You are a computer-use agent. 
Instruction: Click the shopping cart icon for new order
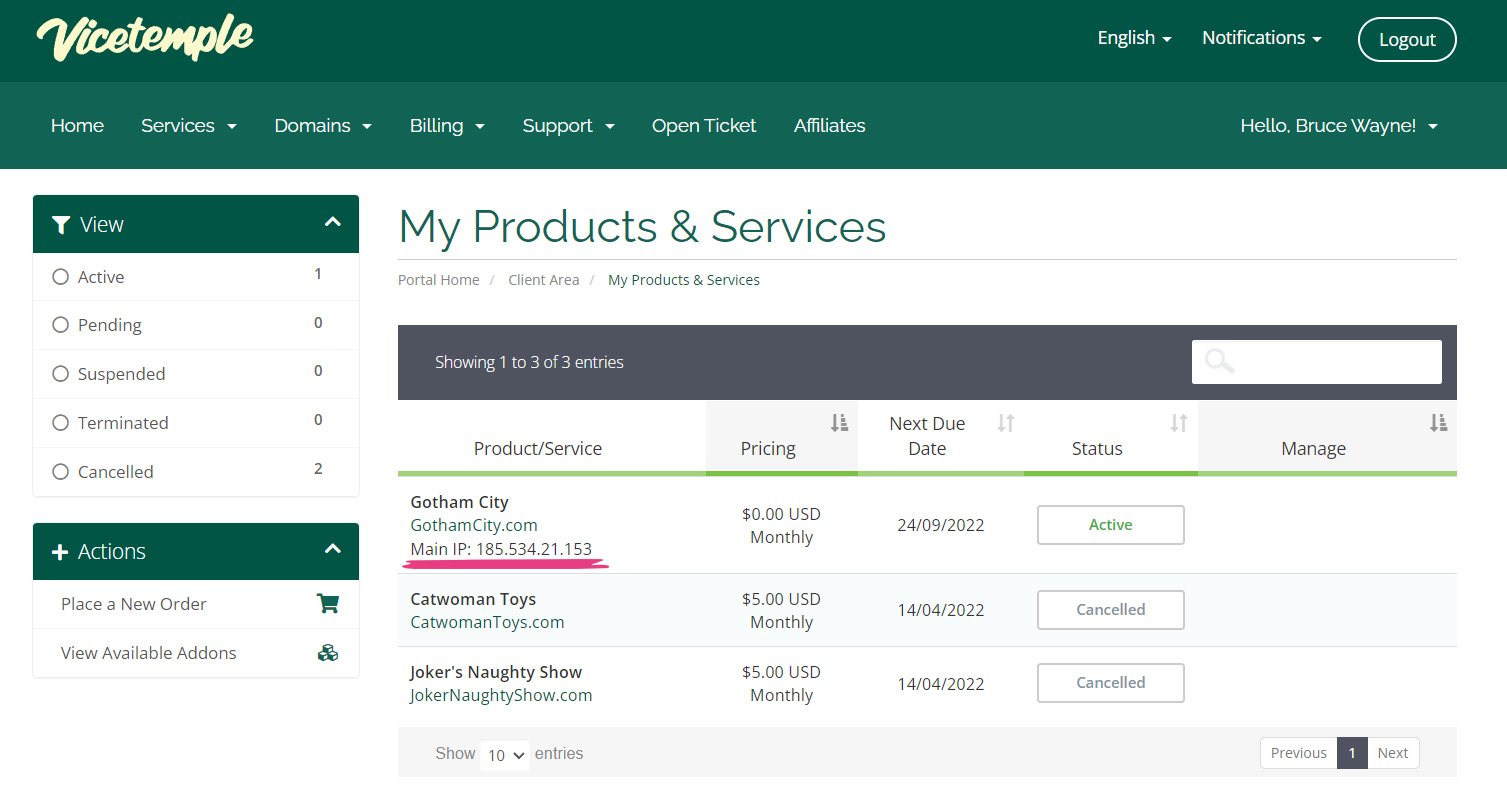(x=327, y=603)
